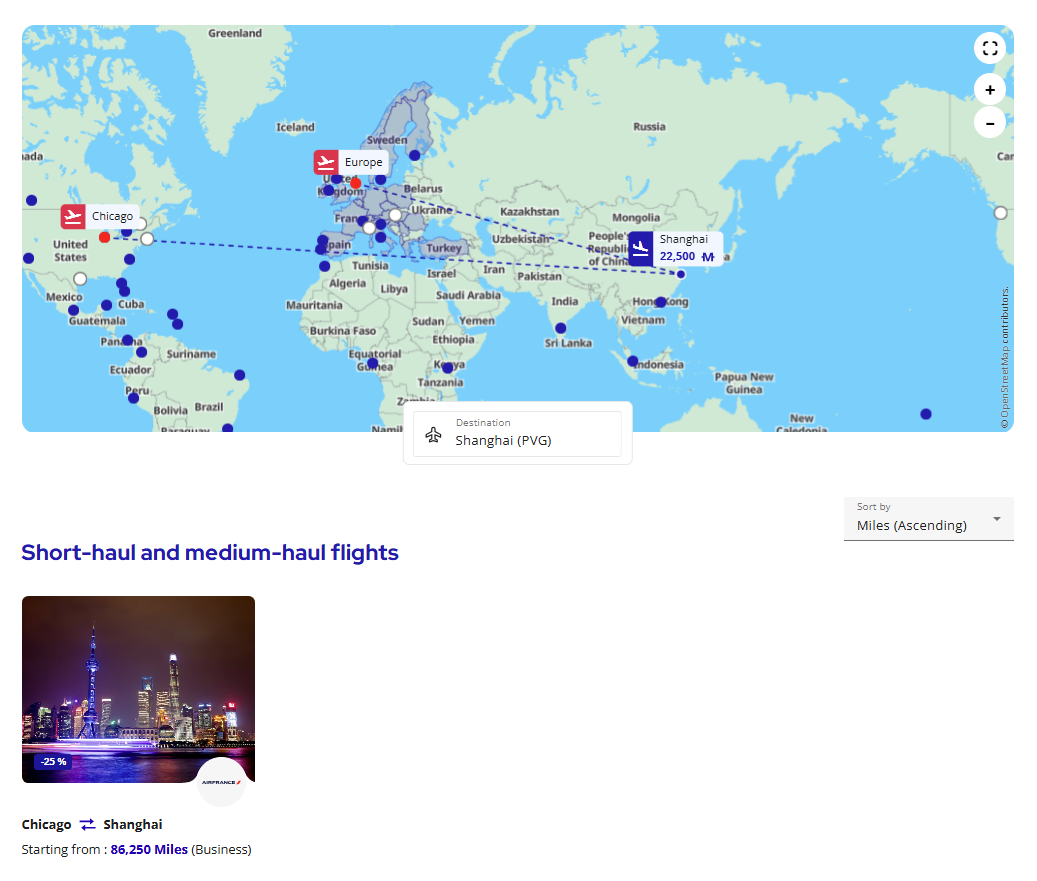Open the Sort by dropdown

coord(929,519)
